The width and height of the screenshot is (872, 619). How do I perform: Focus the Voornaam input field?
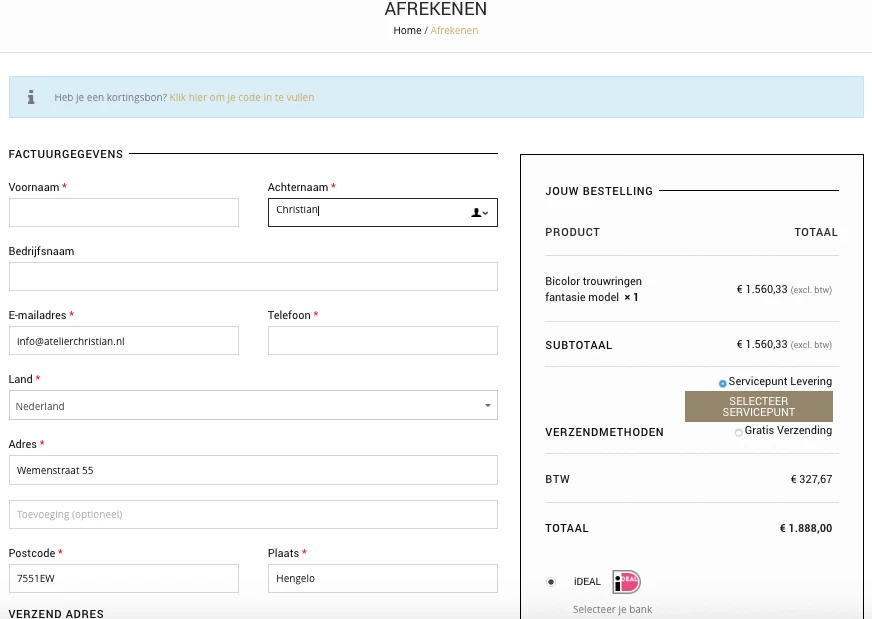[x=123, y=212]
